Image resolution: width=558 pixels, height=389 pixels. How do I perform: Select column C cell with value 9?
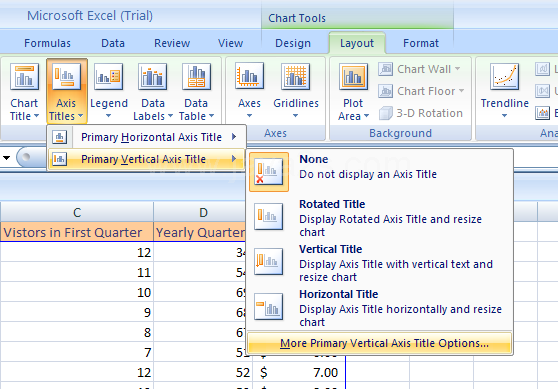click(77, 312)
